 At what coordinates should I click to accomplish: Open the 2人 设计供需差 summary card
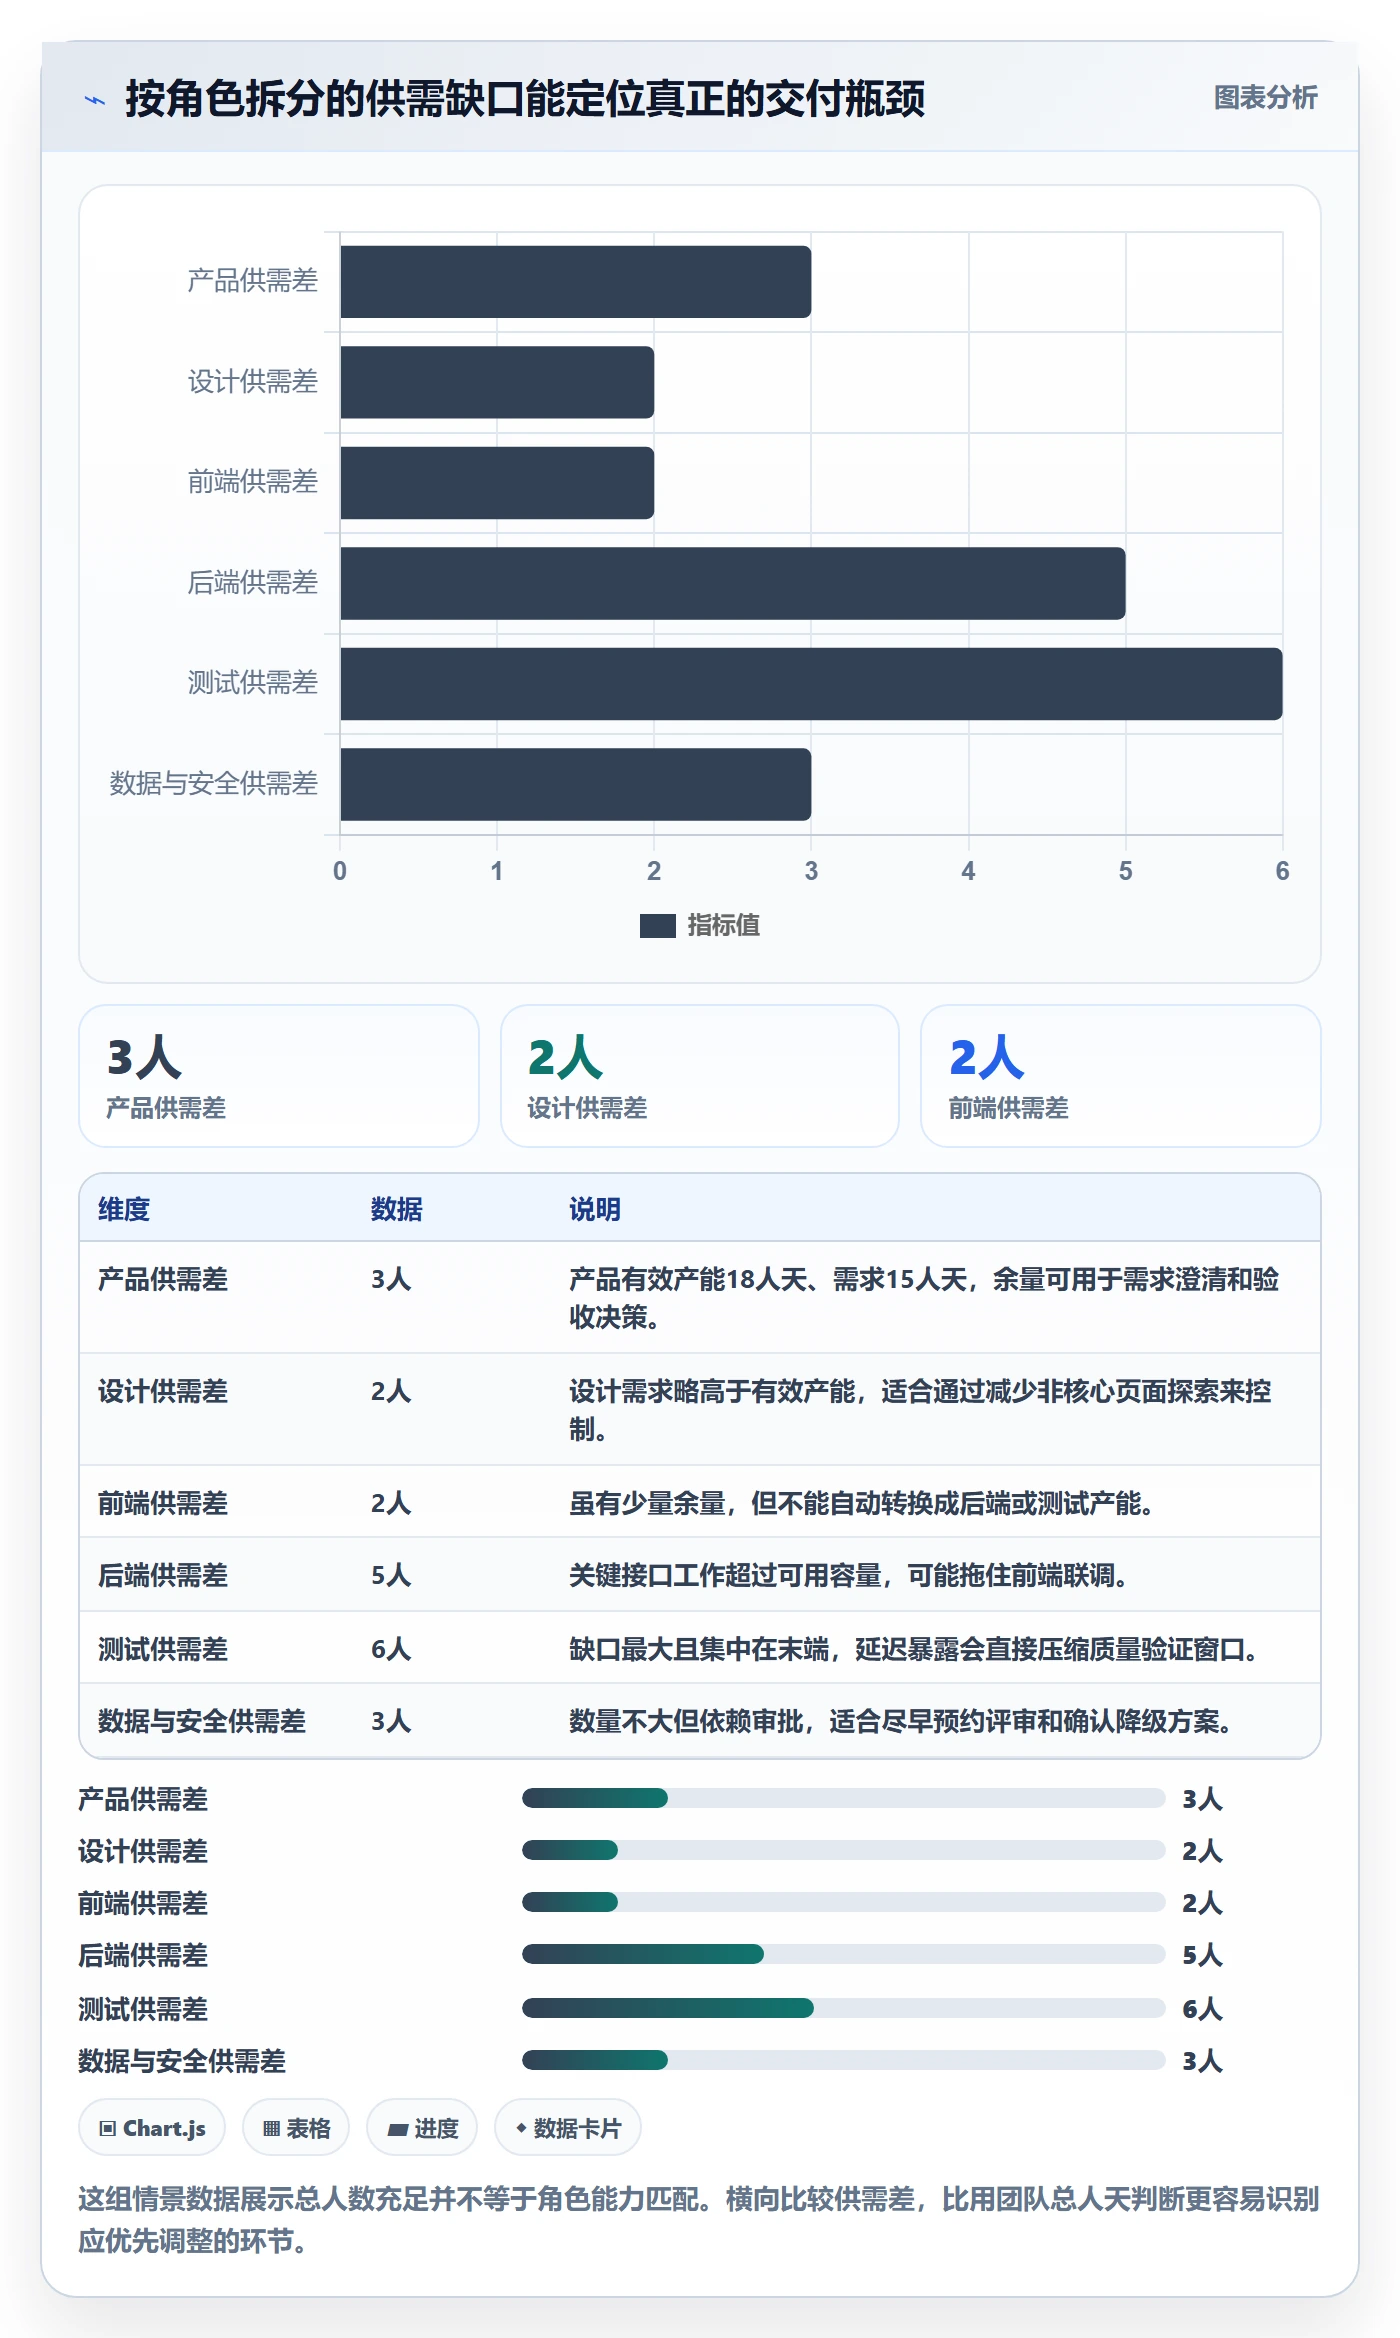coord(700,1076)
